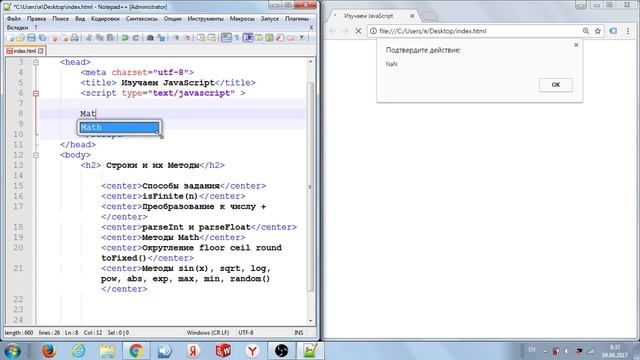The width and height of the screenshot is (640, 360).
Task: Collapse the body tag fold marker
Action: (x=36, y=155)
